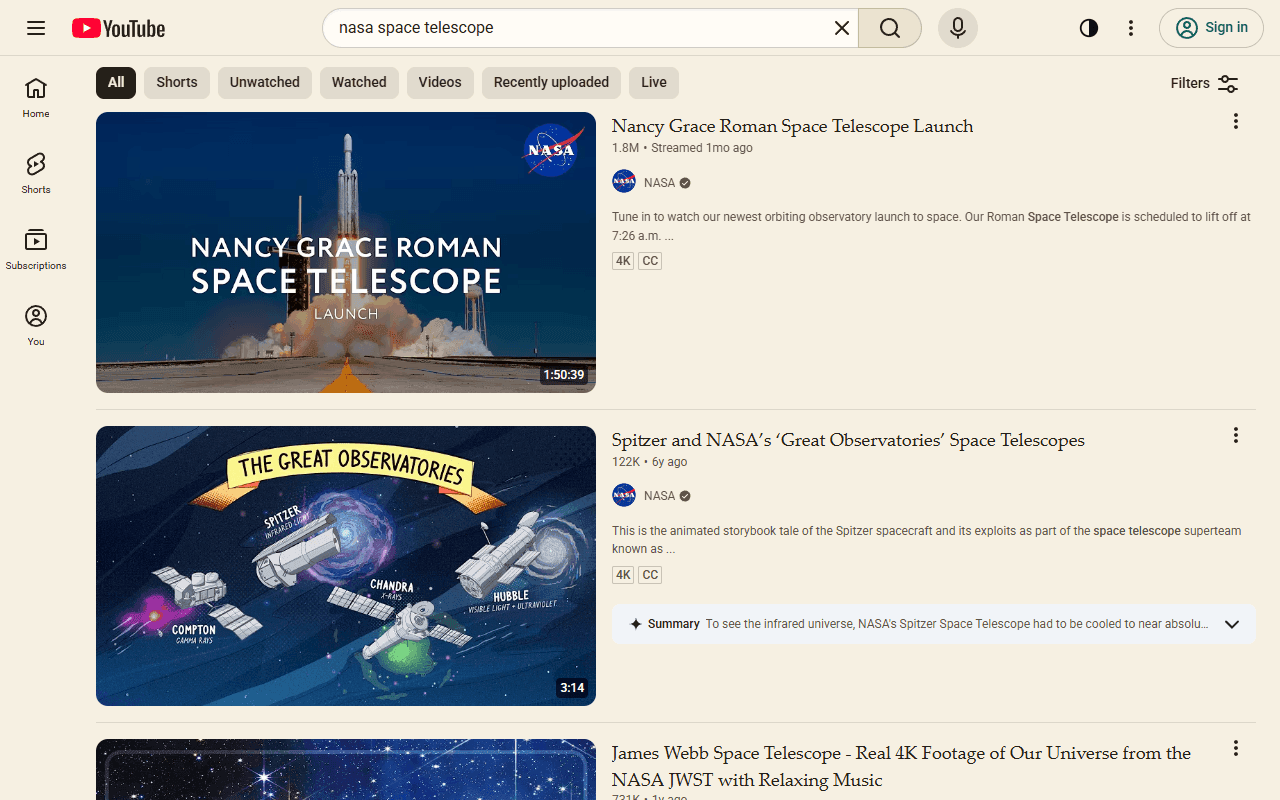This screenshot has height=800, width=1280.
Task: Click the 4K badge on Spitzer video
Action: point(623,575)
